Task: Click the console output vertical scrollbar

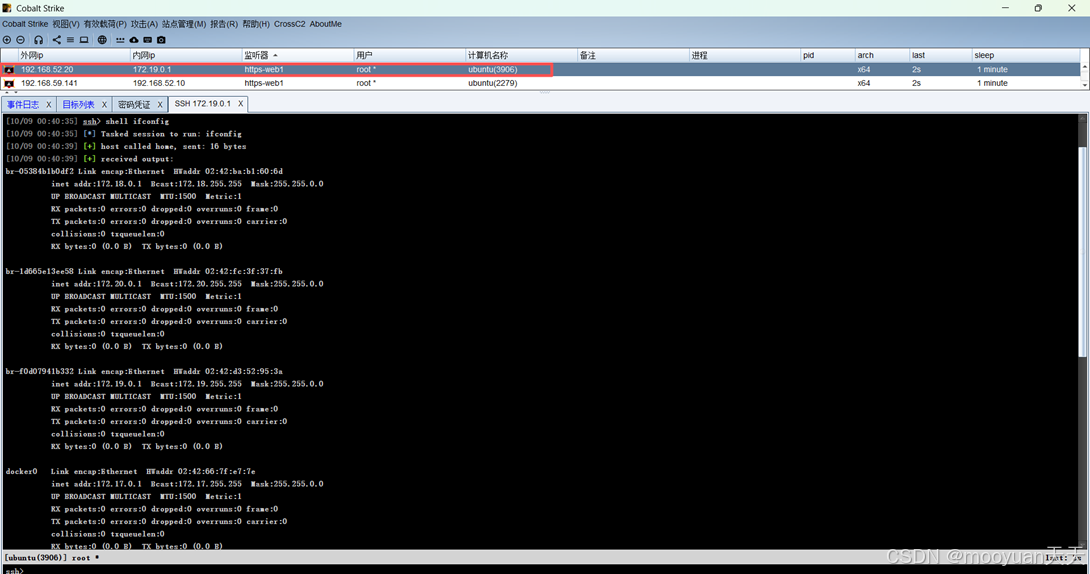Action: pos(1084,331)
